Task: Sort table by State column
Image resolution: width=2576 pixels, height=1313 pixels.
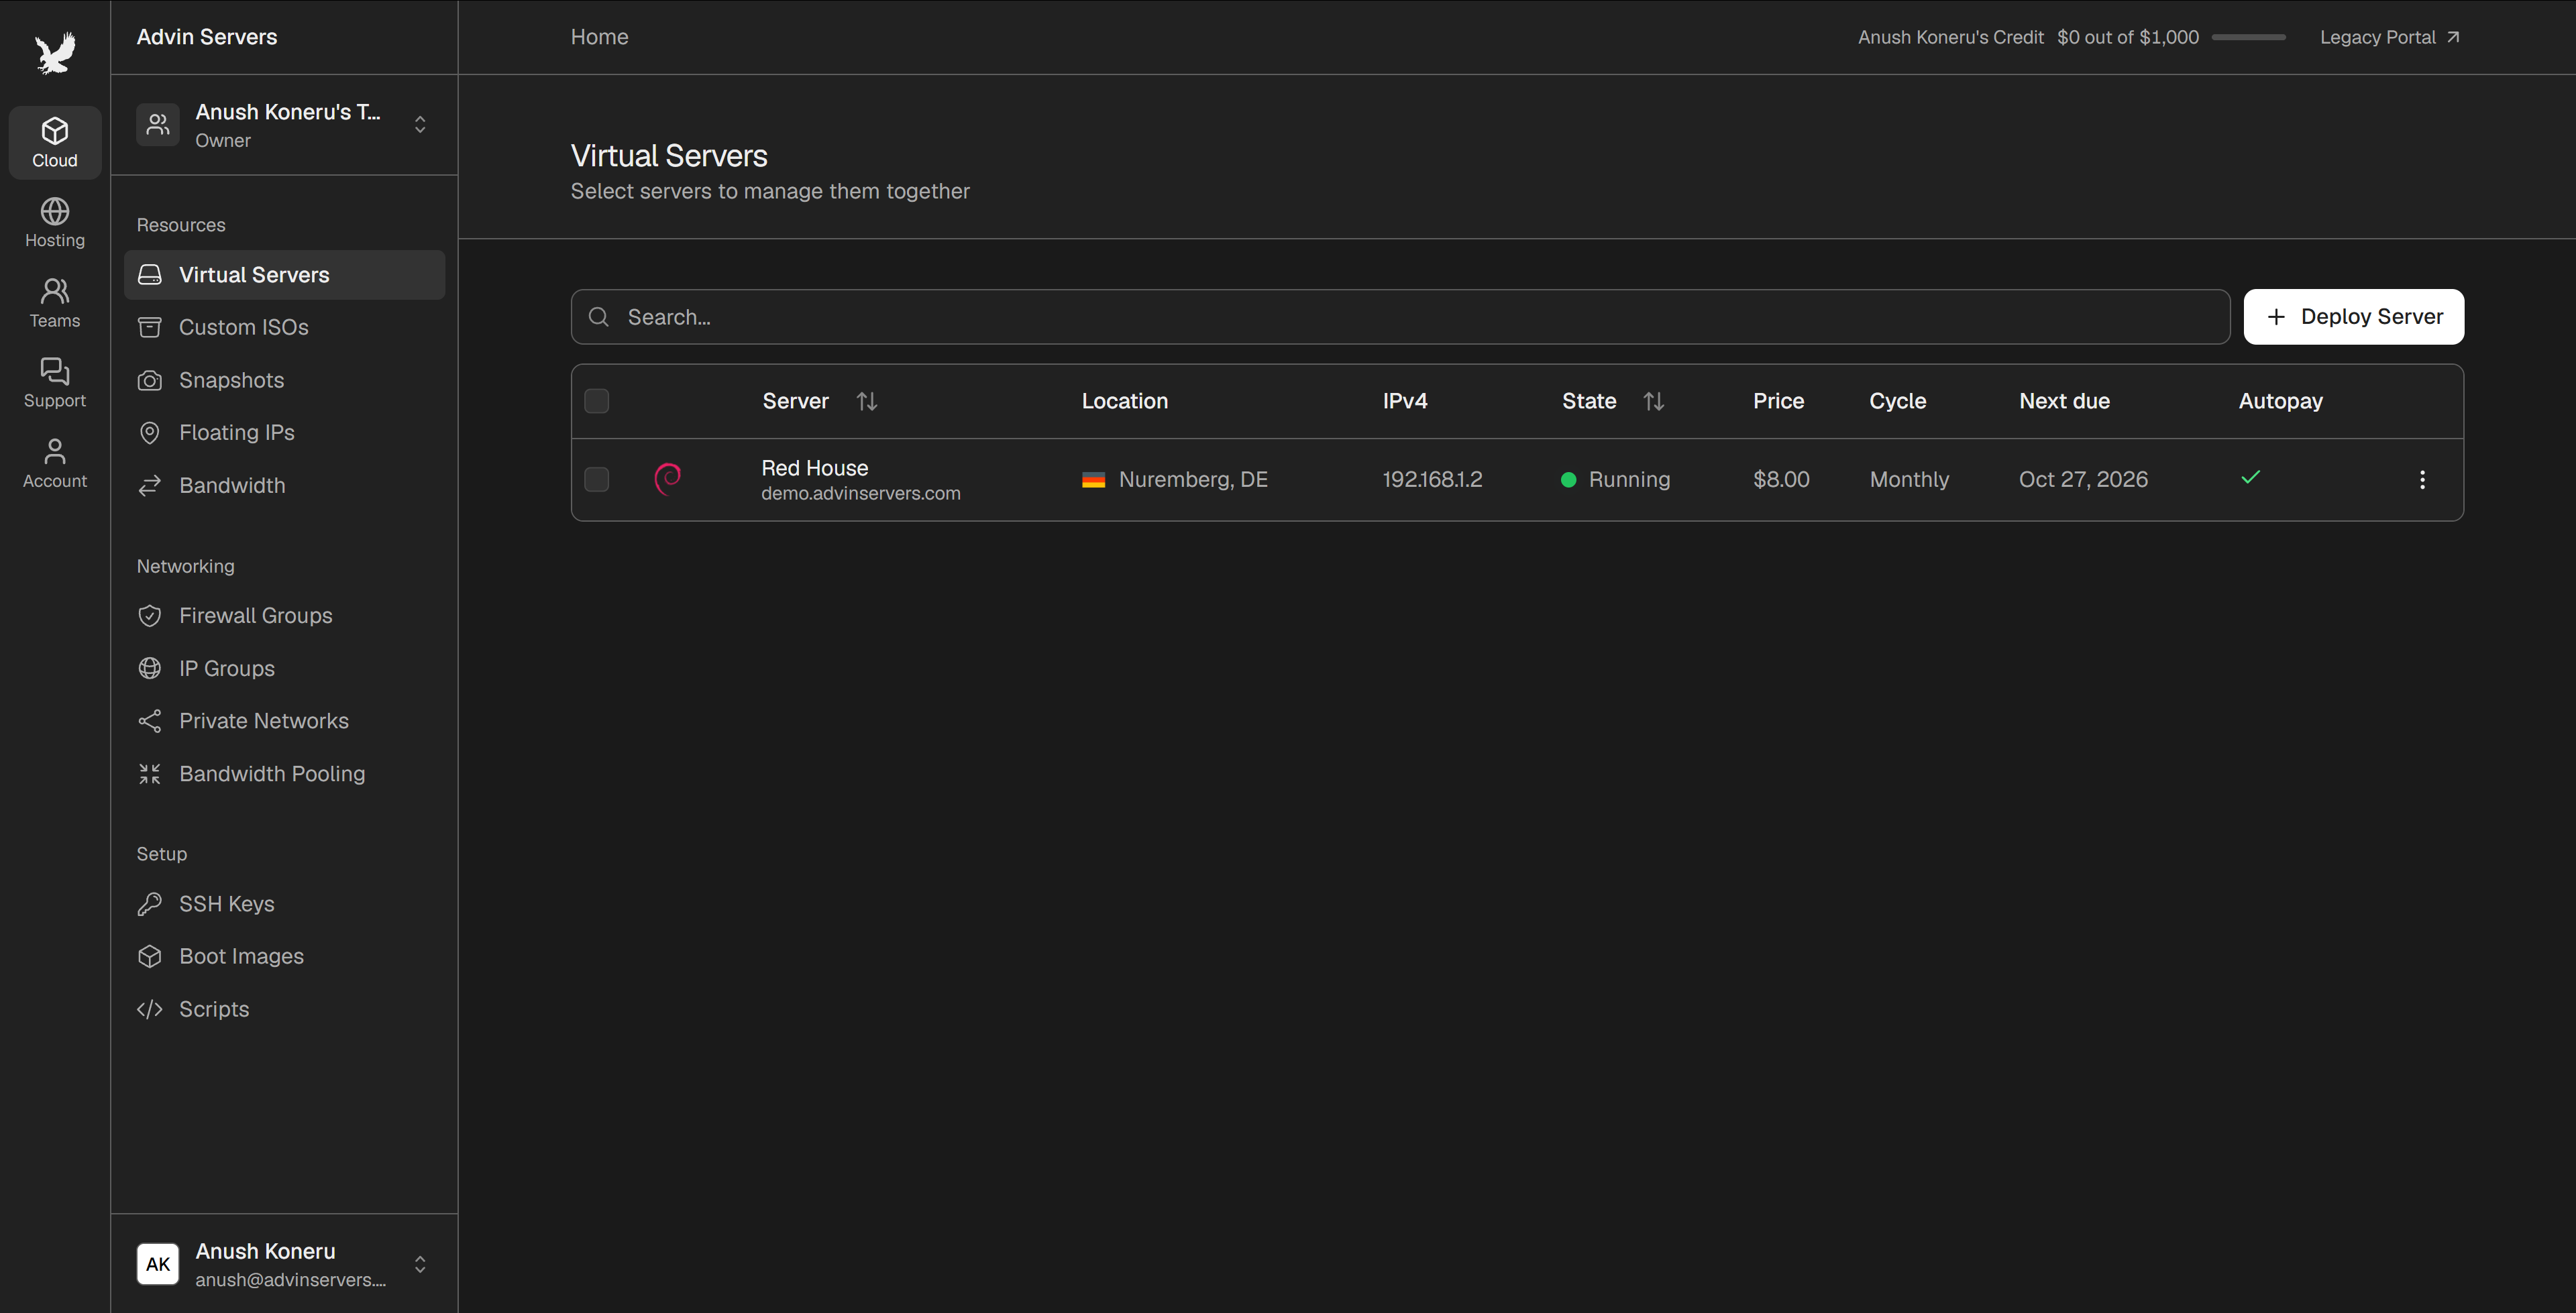Action: pos(1653,401)
